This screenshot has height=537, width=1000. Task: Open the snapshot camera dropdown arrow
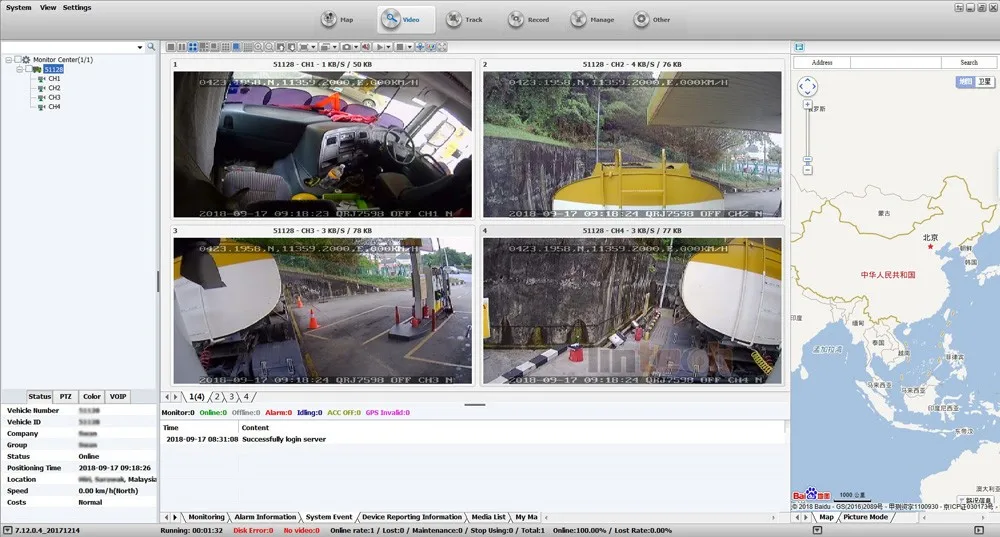click(357, 47)
